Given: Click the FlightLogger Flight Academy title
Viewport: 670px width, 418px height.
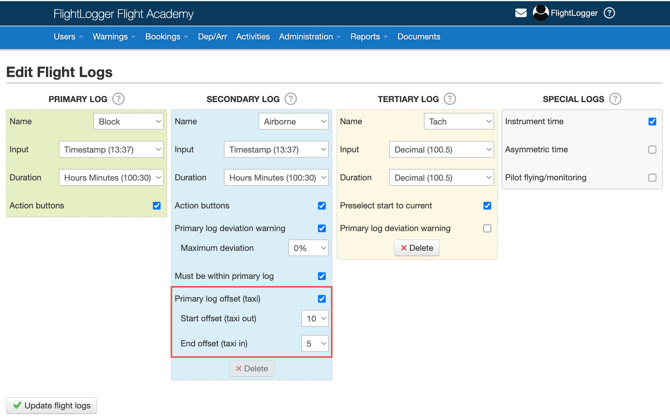Looking at the screenshot, I should click(x=123, y=14).
